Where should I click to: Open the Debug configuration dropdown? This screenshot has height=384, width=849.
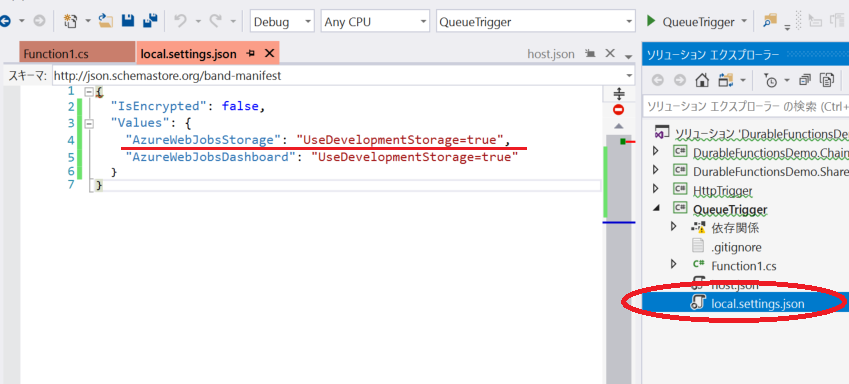282,22
